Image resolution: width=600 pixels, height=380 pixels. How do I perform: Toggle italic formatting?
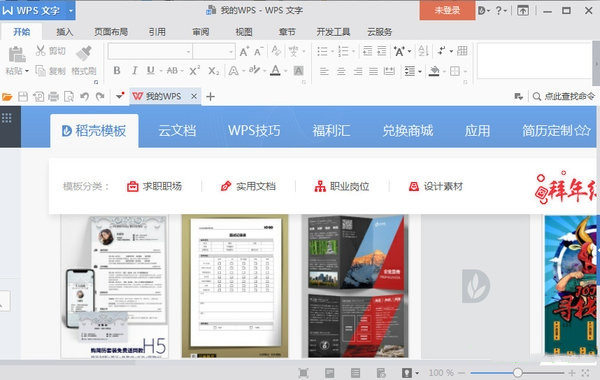(134, 70)
